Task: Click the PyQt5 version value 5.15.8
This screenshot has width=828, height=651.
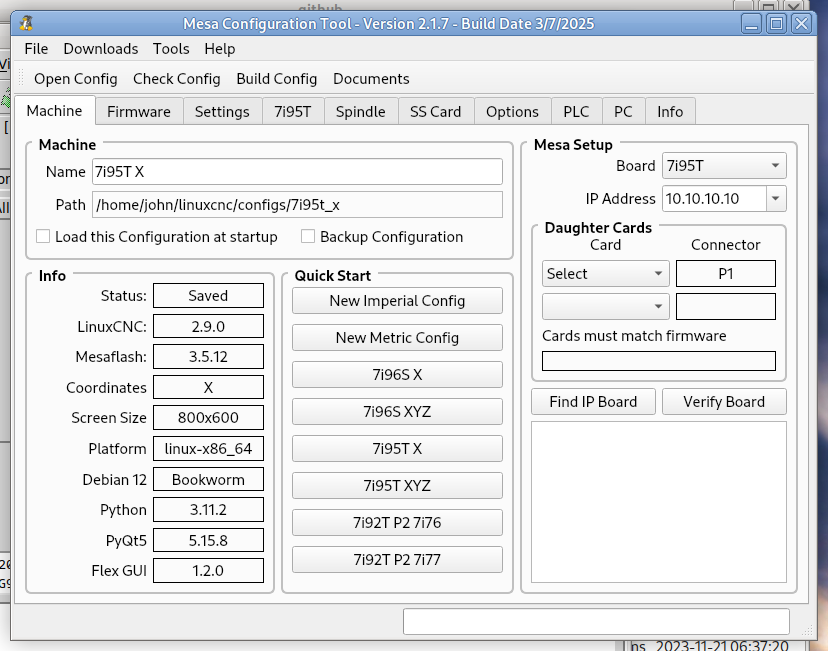Action: click(x=208, y=540)
